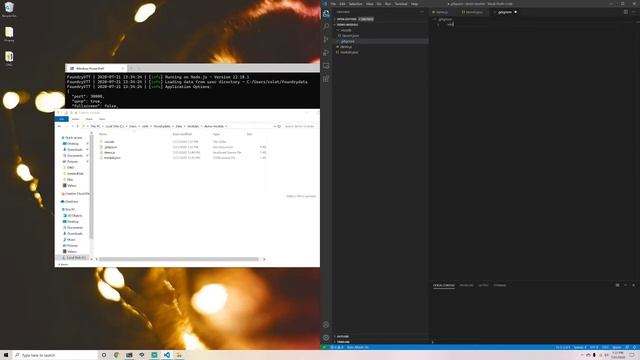Click the File Explorer navigation pane scrollbar
This screenshot has width=640, height=360.
(91, 188)
